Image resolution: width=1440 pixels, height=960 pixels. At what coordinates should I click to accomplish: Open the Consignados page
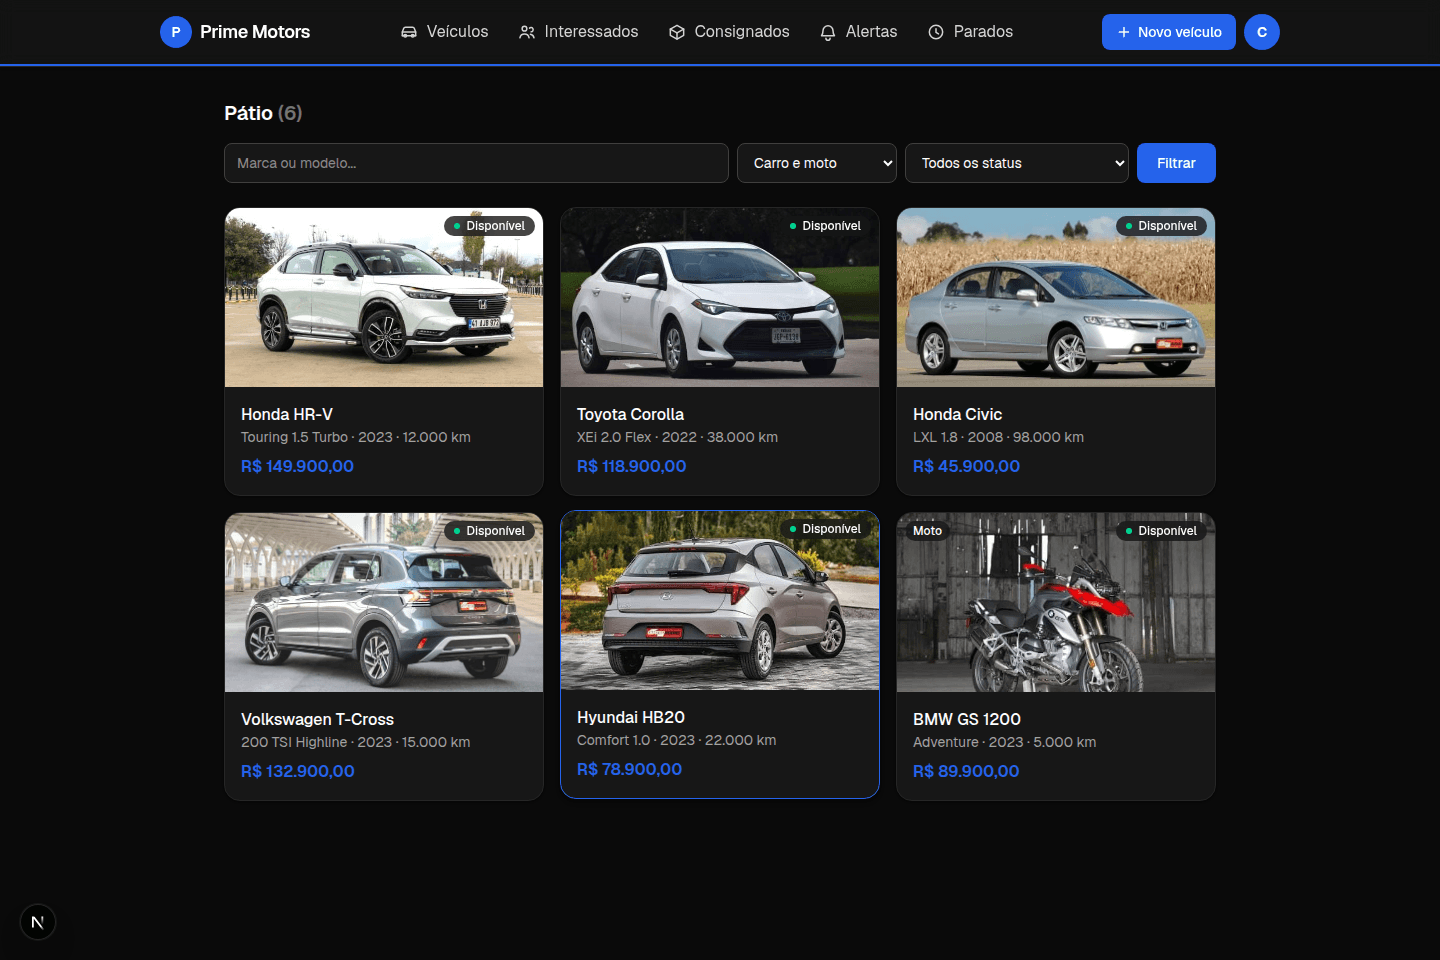[x=730, y=32]
